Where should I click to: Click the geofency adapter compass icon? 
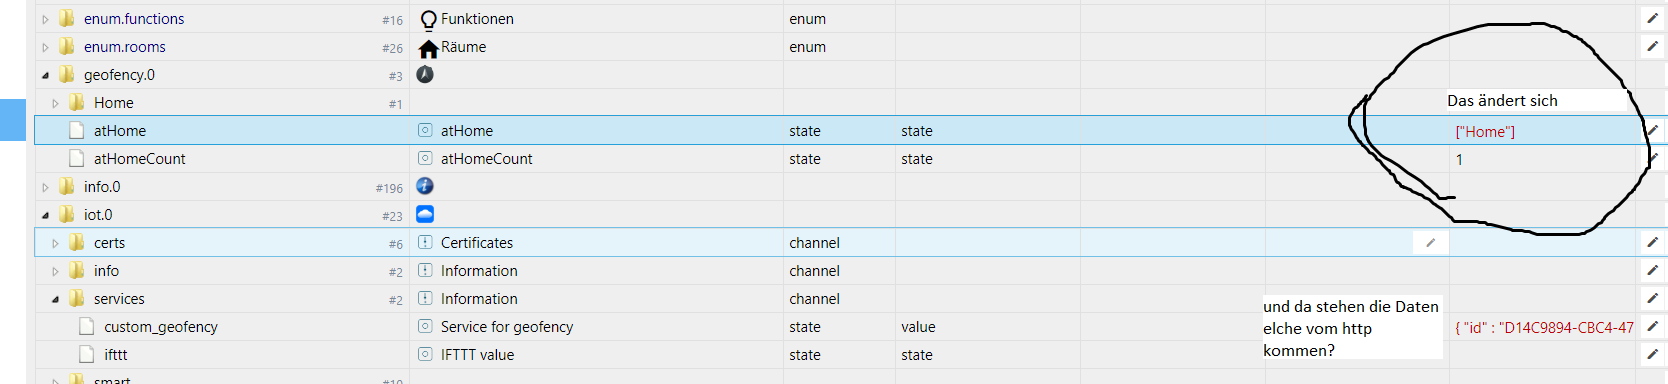(x=425, y=74)
